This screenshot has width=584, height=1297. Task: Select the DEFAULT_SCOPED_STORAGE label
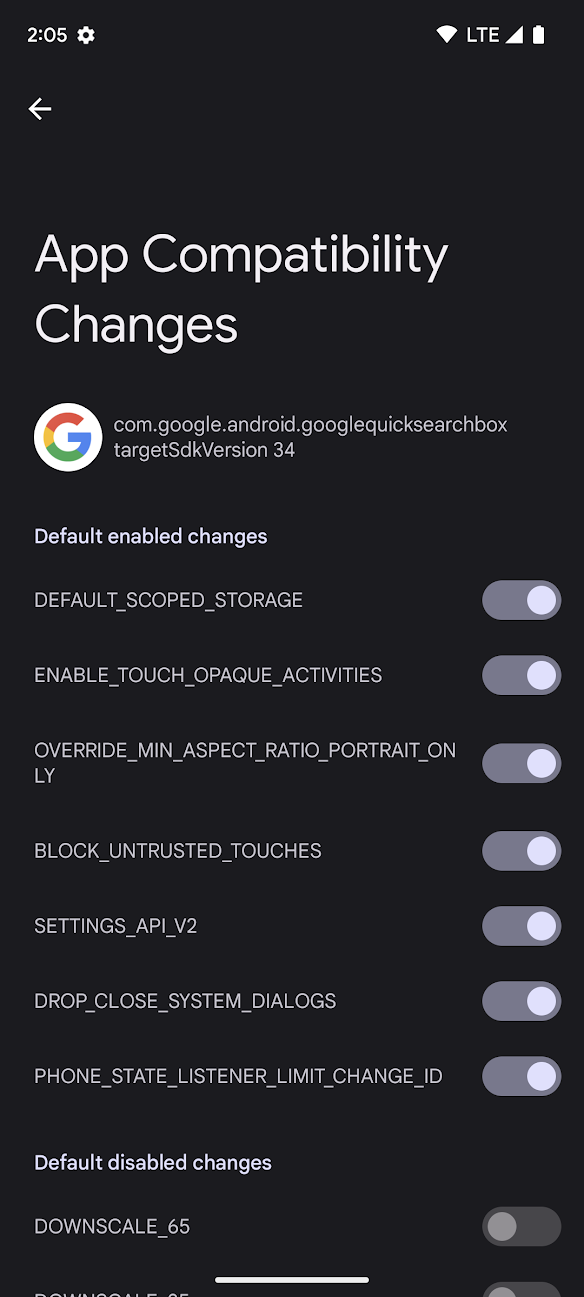168,600
